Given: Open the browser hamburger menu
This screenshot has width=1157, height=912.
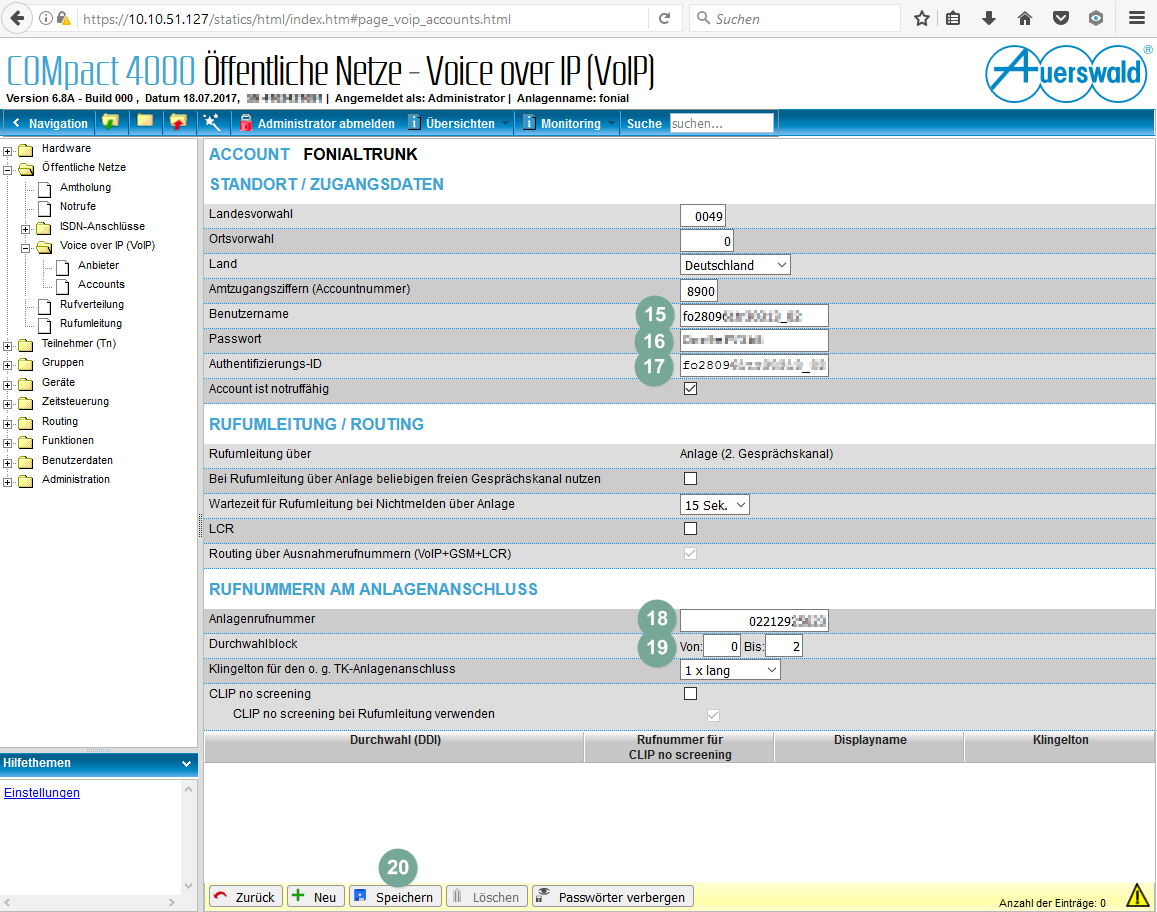Looking at the screenshot, I should point(1137,18).
